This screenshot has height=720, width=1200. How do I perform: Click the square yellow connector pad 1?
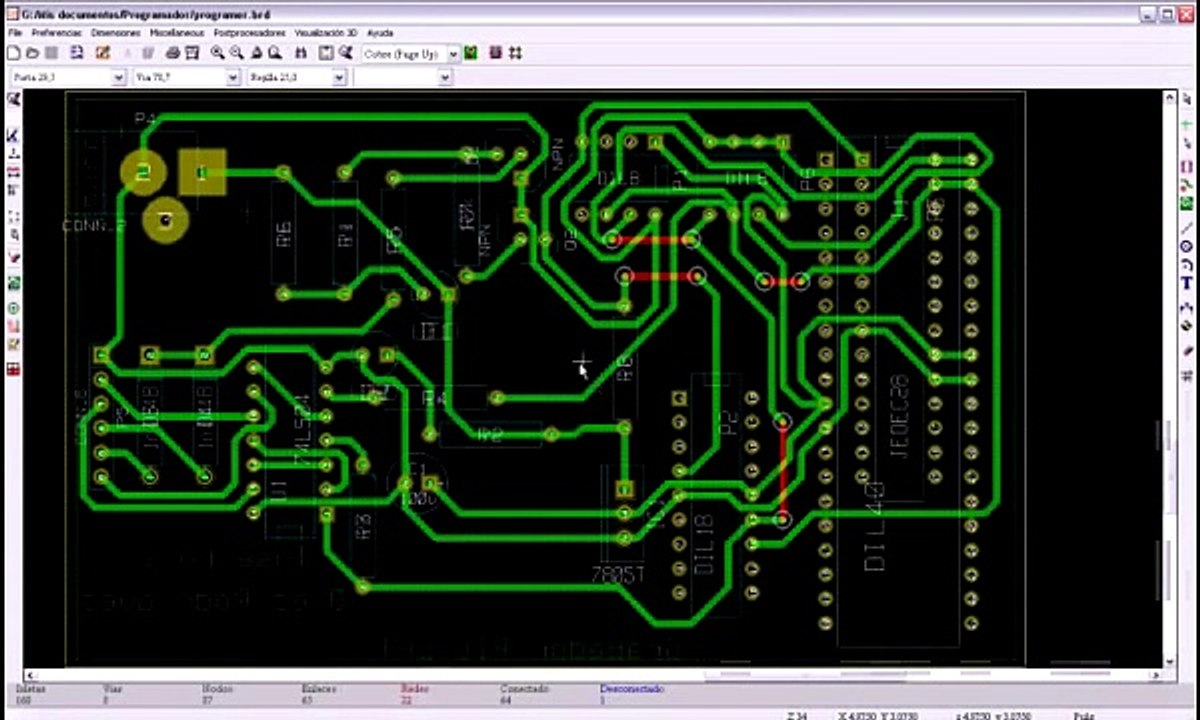tap(202, 173)
